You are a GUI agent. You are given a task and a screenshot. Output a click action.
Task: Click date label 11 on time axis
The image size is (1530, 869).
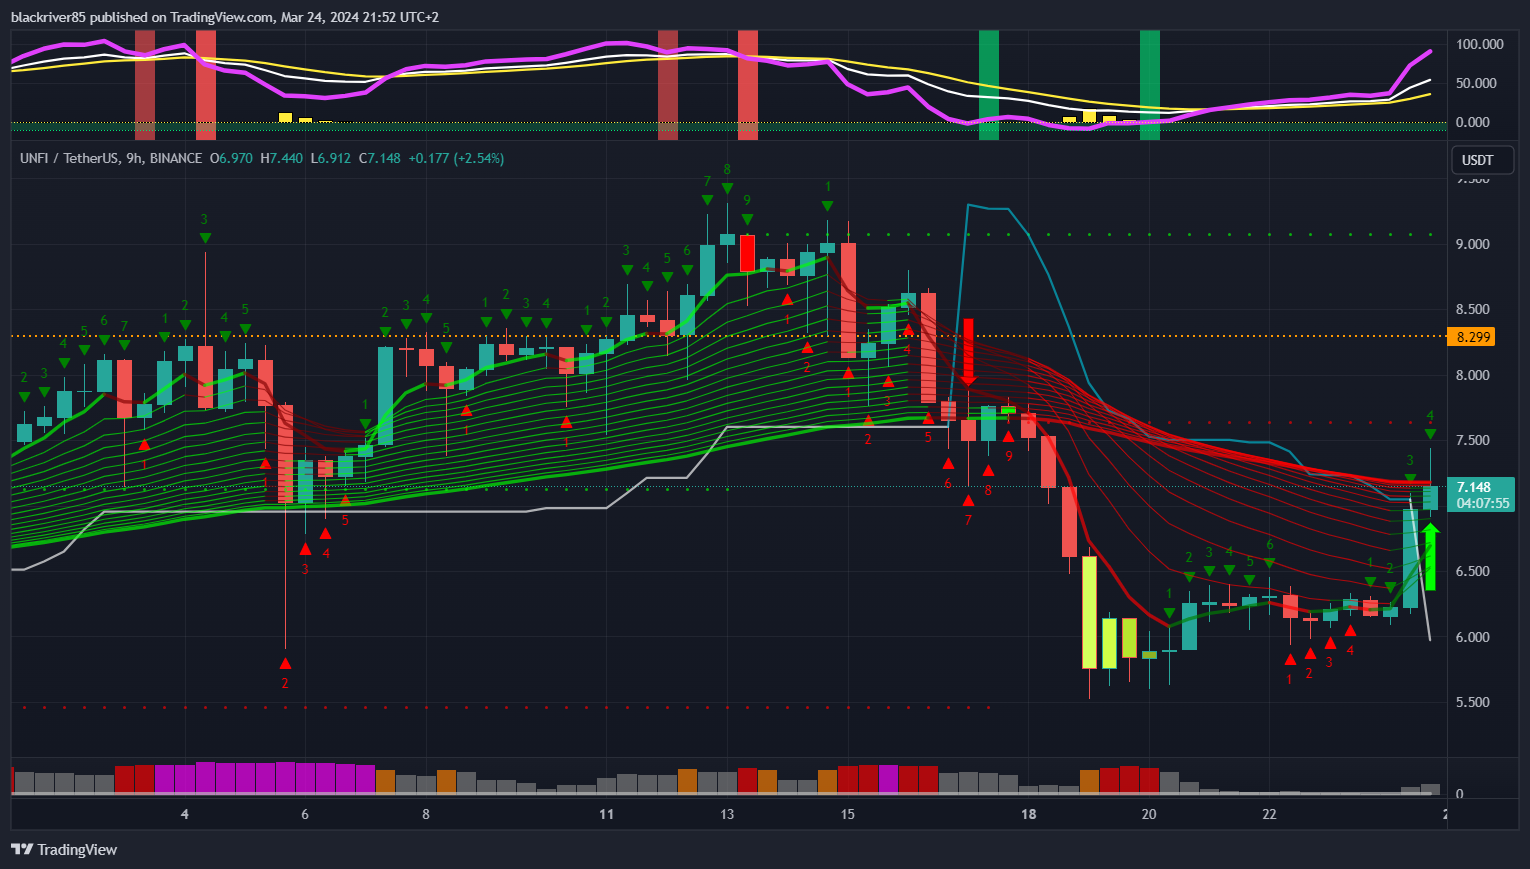point(606,814)
